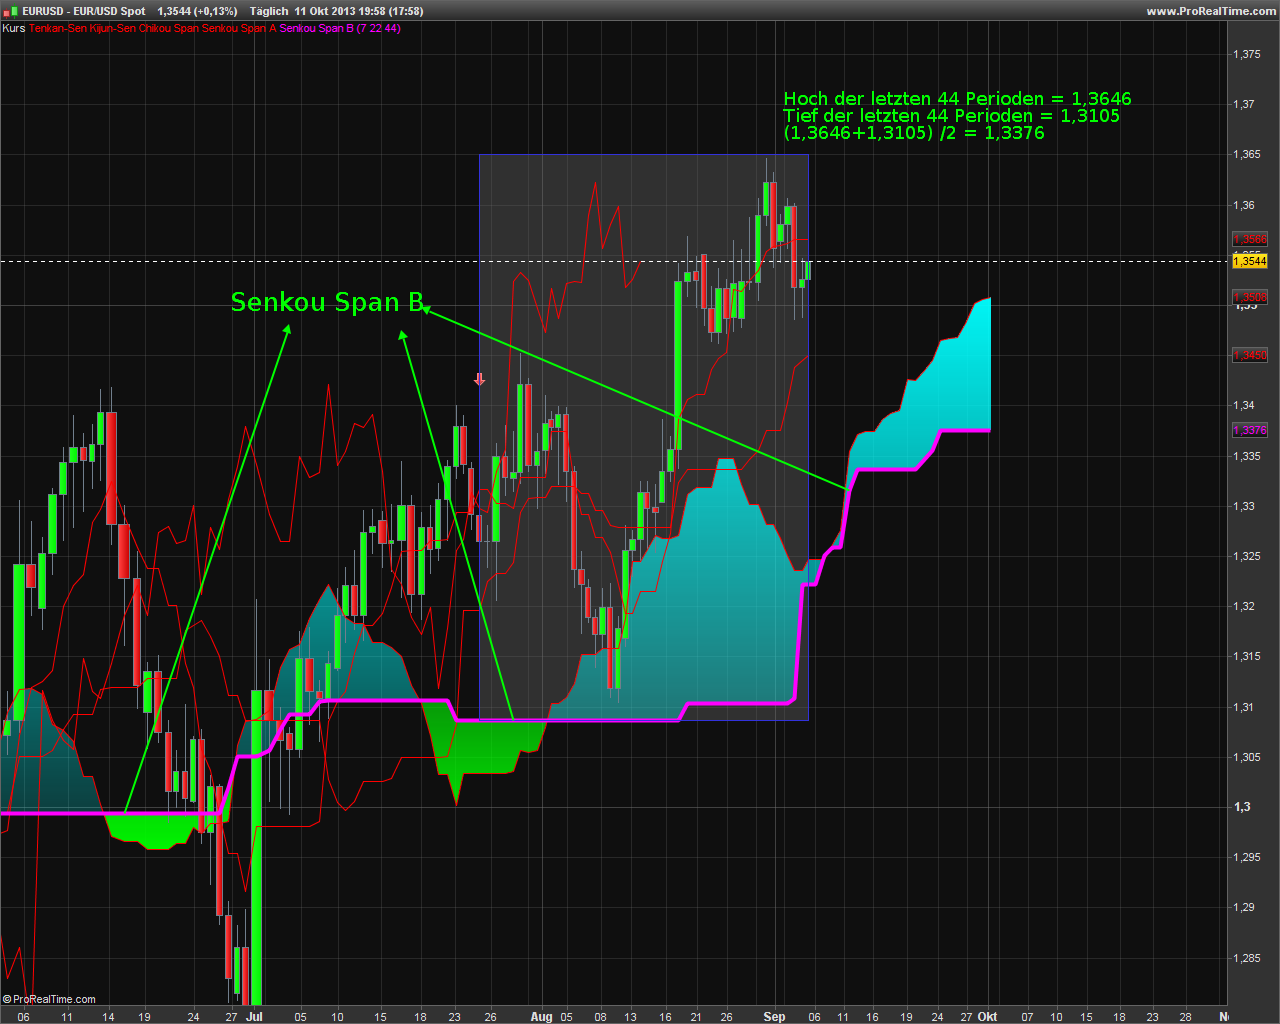
Task: Click the Täglich timeframe label
Action: point(269,11)
